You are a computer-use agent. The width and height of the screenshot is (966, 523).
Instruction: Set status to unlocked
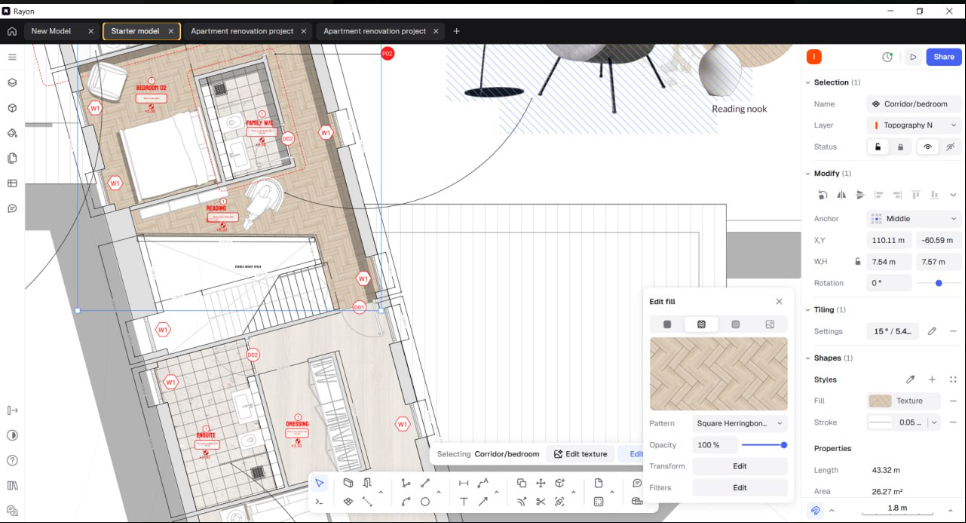pos(878,147)
